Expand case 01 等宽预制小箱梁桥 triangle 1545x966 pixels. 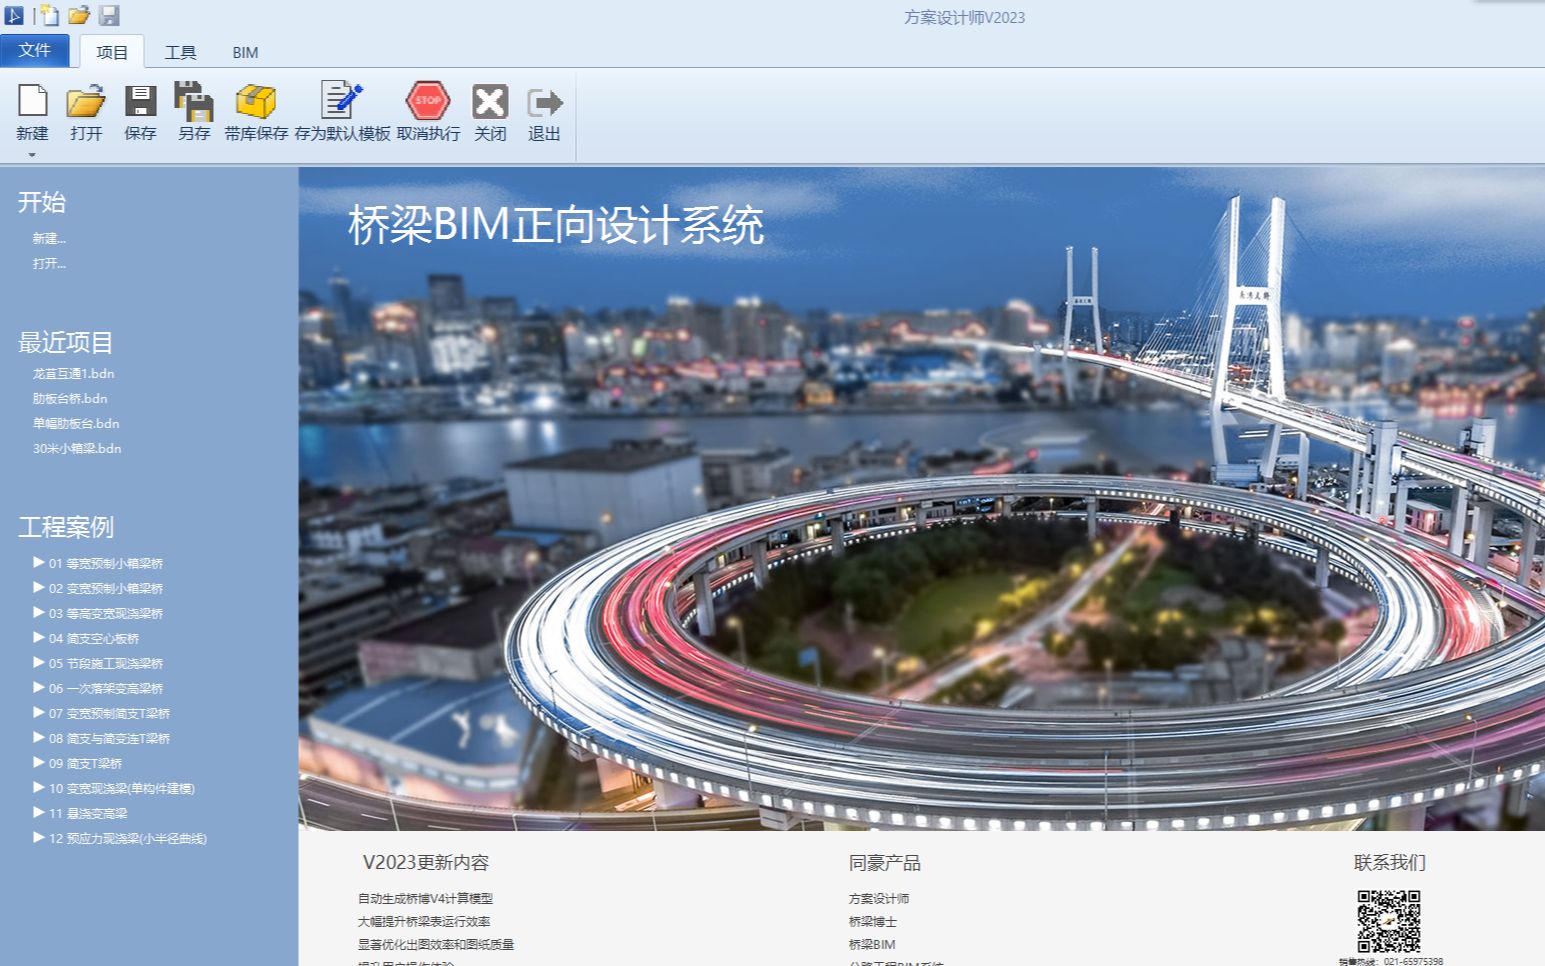[39, 562]
